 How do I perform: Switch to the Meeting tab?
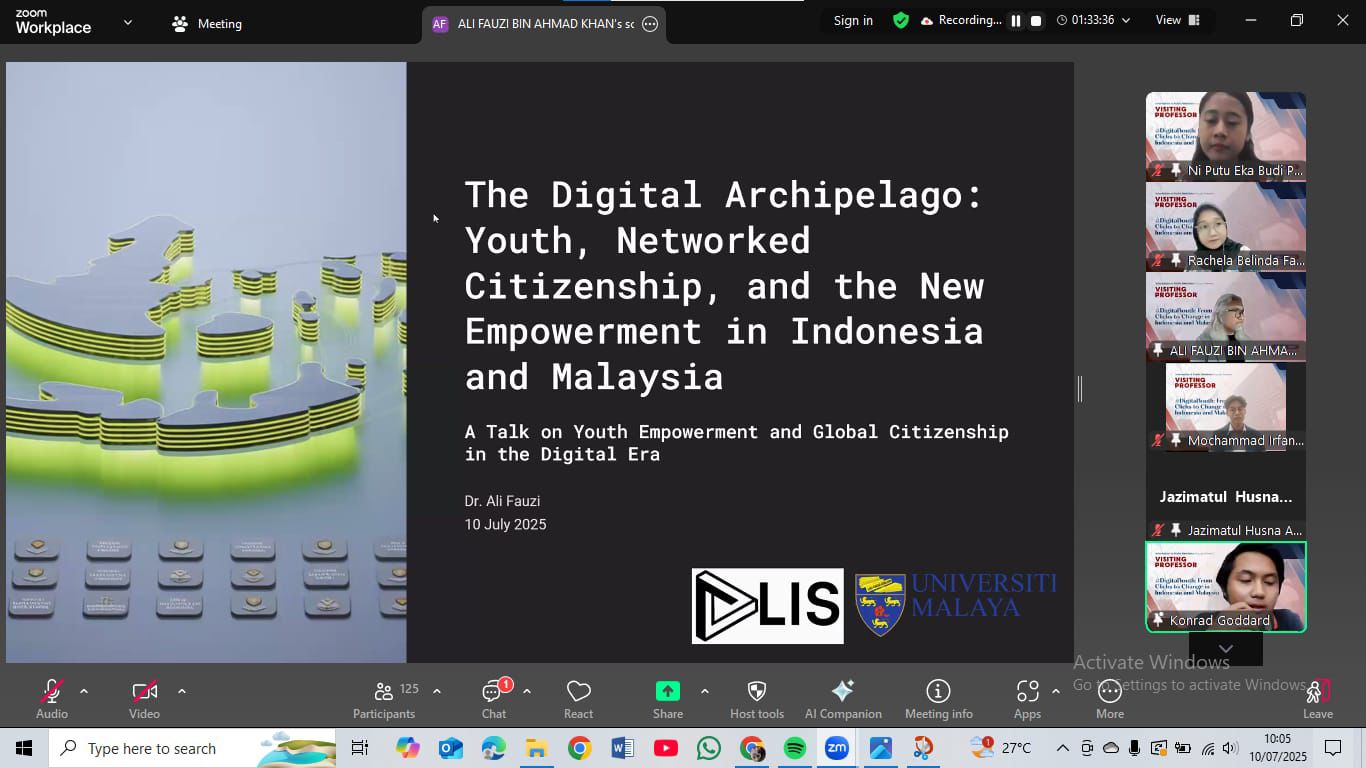(208, 24)
